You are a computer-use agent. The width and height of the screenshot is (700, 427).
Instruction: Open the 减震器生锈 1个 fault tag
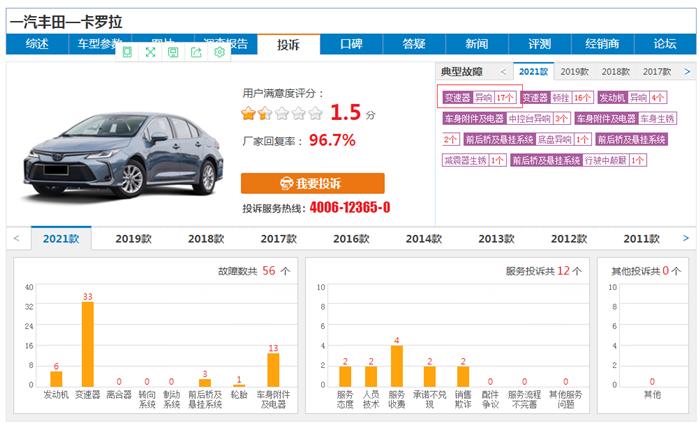(x=474, y=160)
